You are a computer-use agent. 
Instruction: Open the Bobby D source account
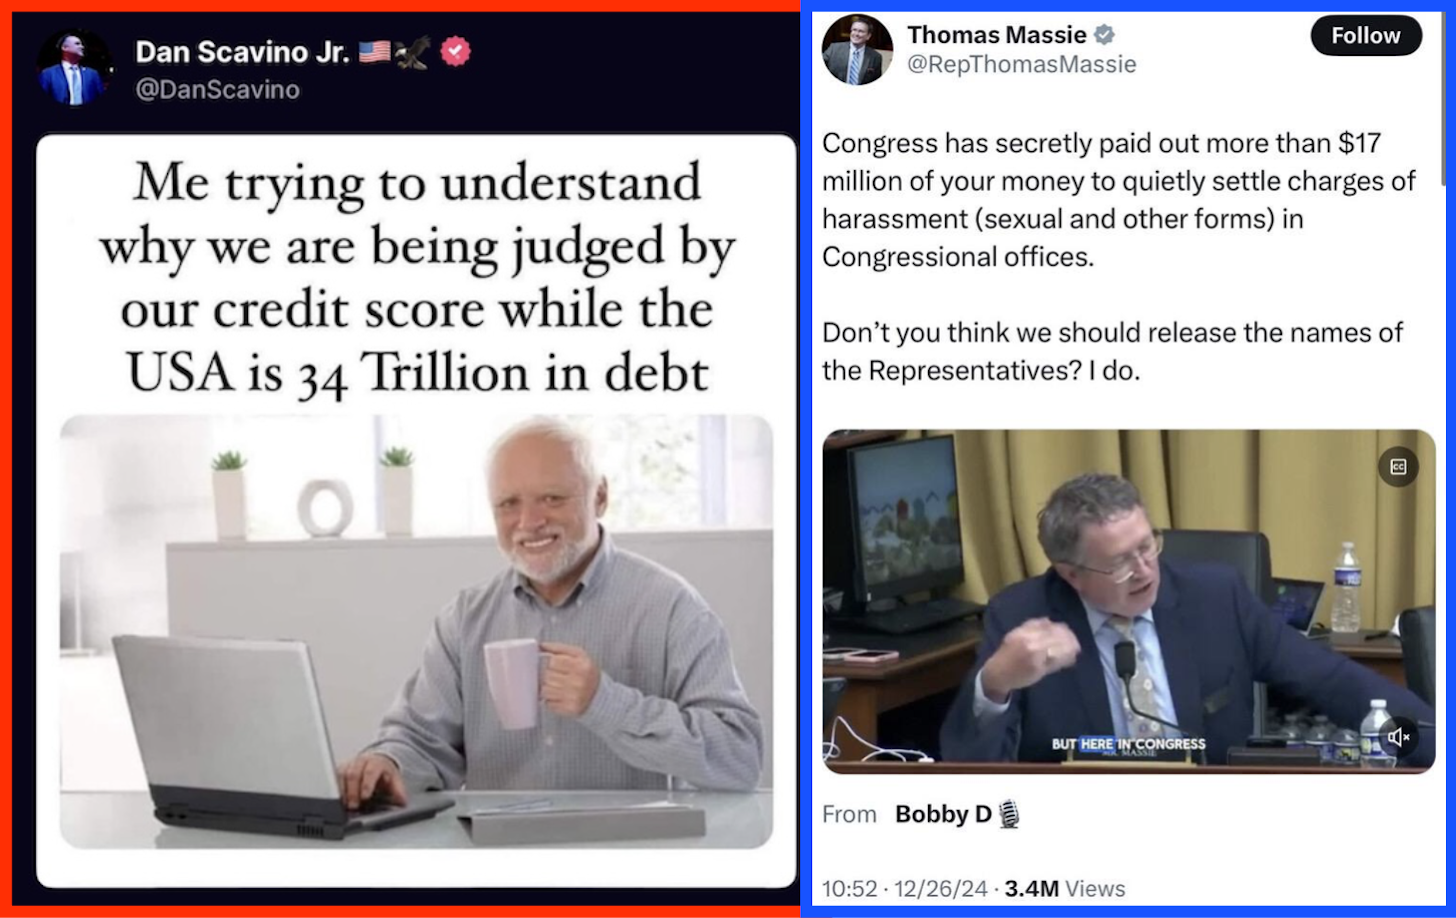pyautogui.click(x=943, y=815)
